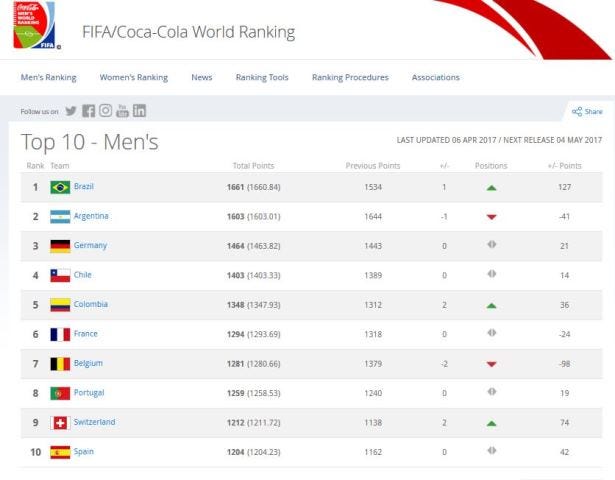Click Spain's total points 1204 (1204.23)

[x=253, y=452]
